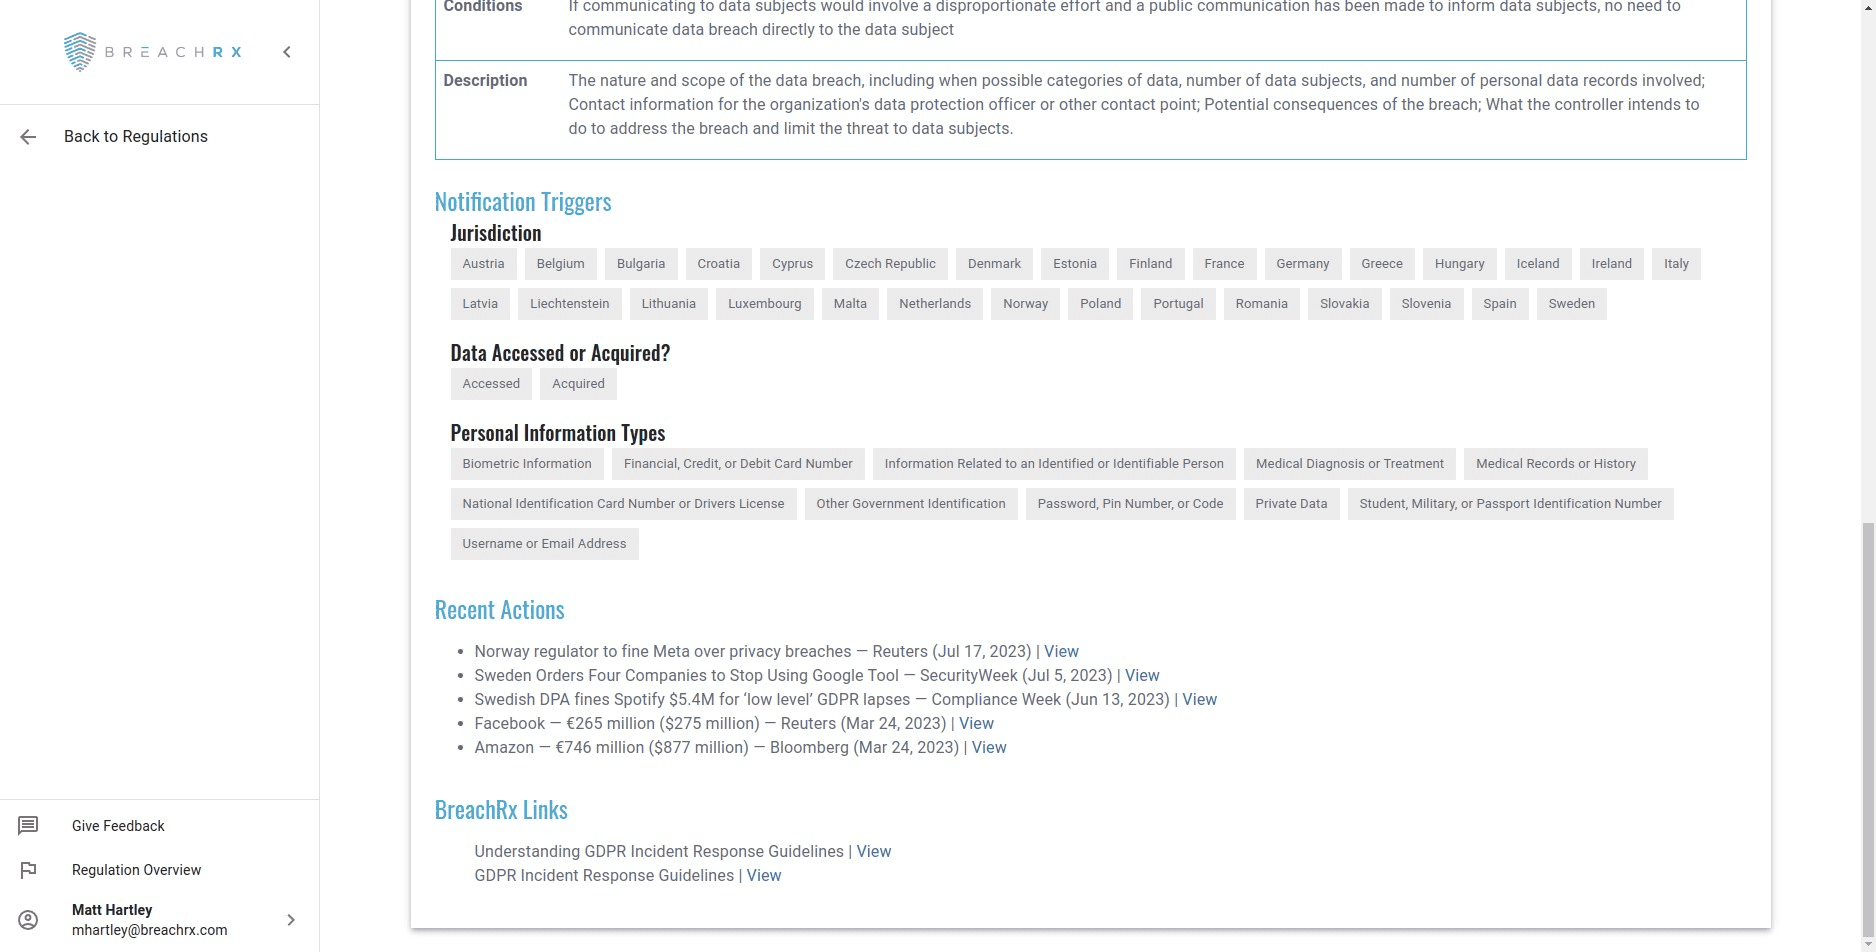Select the Ireland chip
Viewport: 1876px width, 952px height.
tap(1611, 264)
